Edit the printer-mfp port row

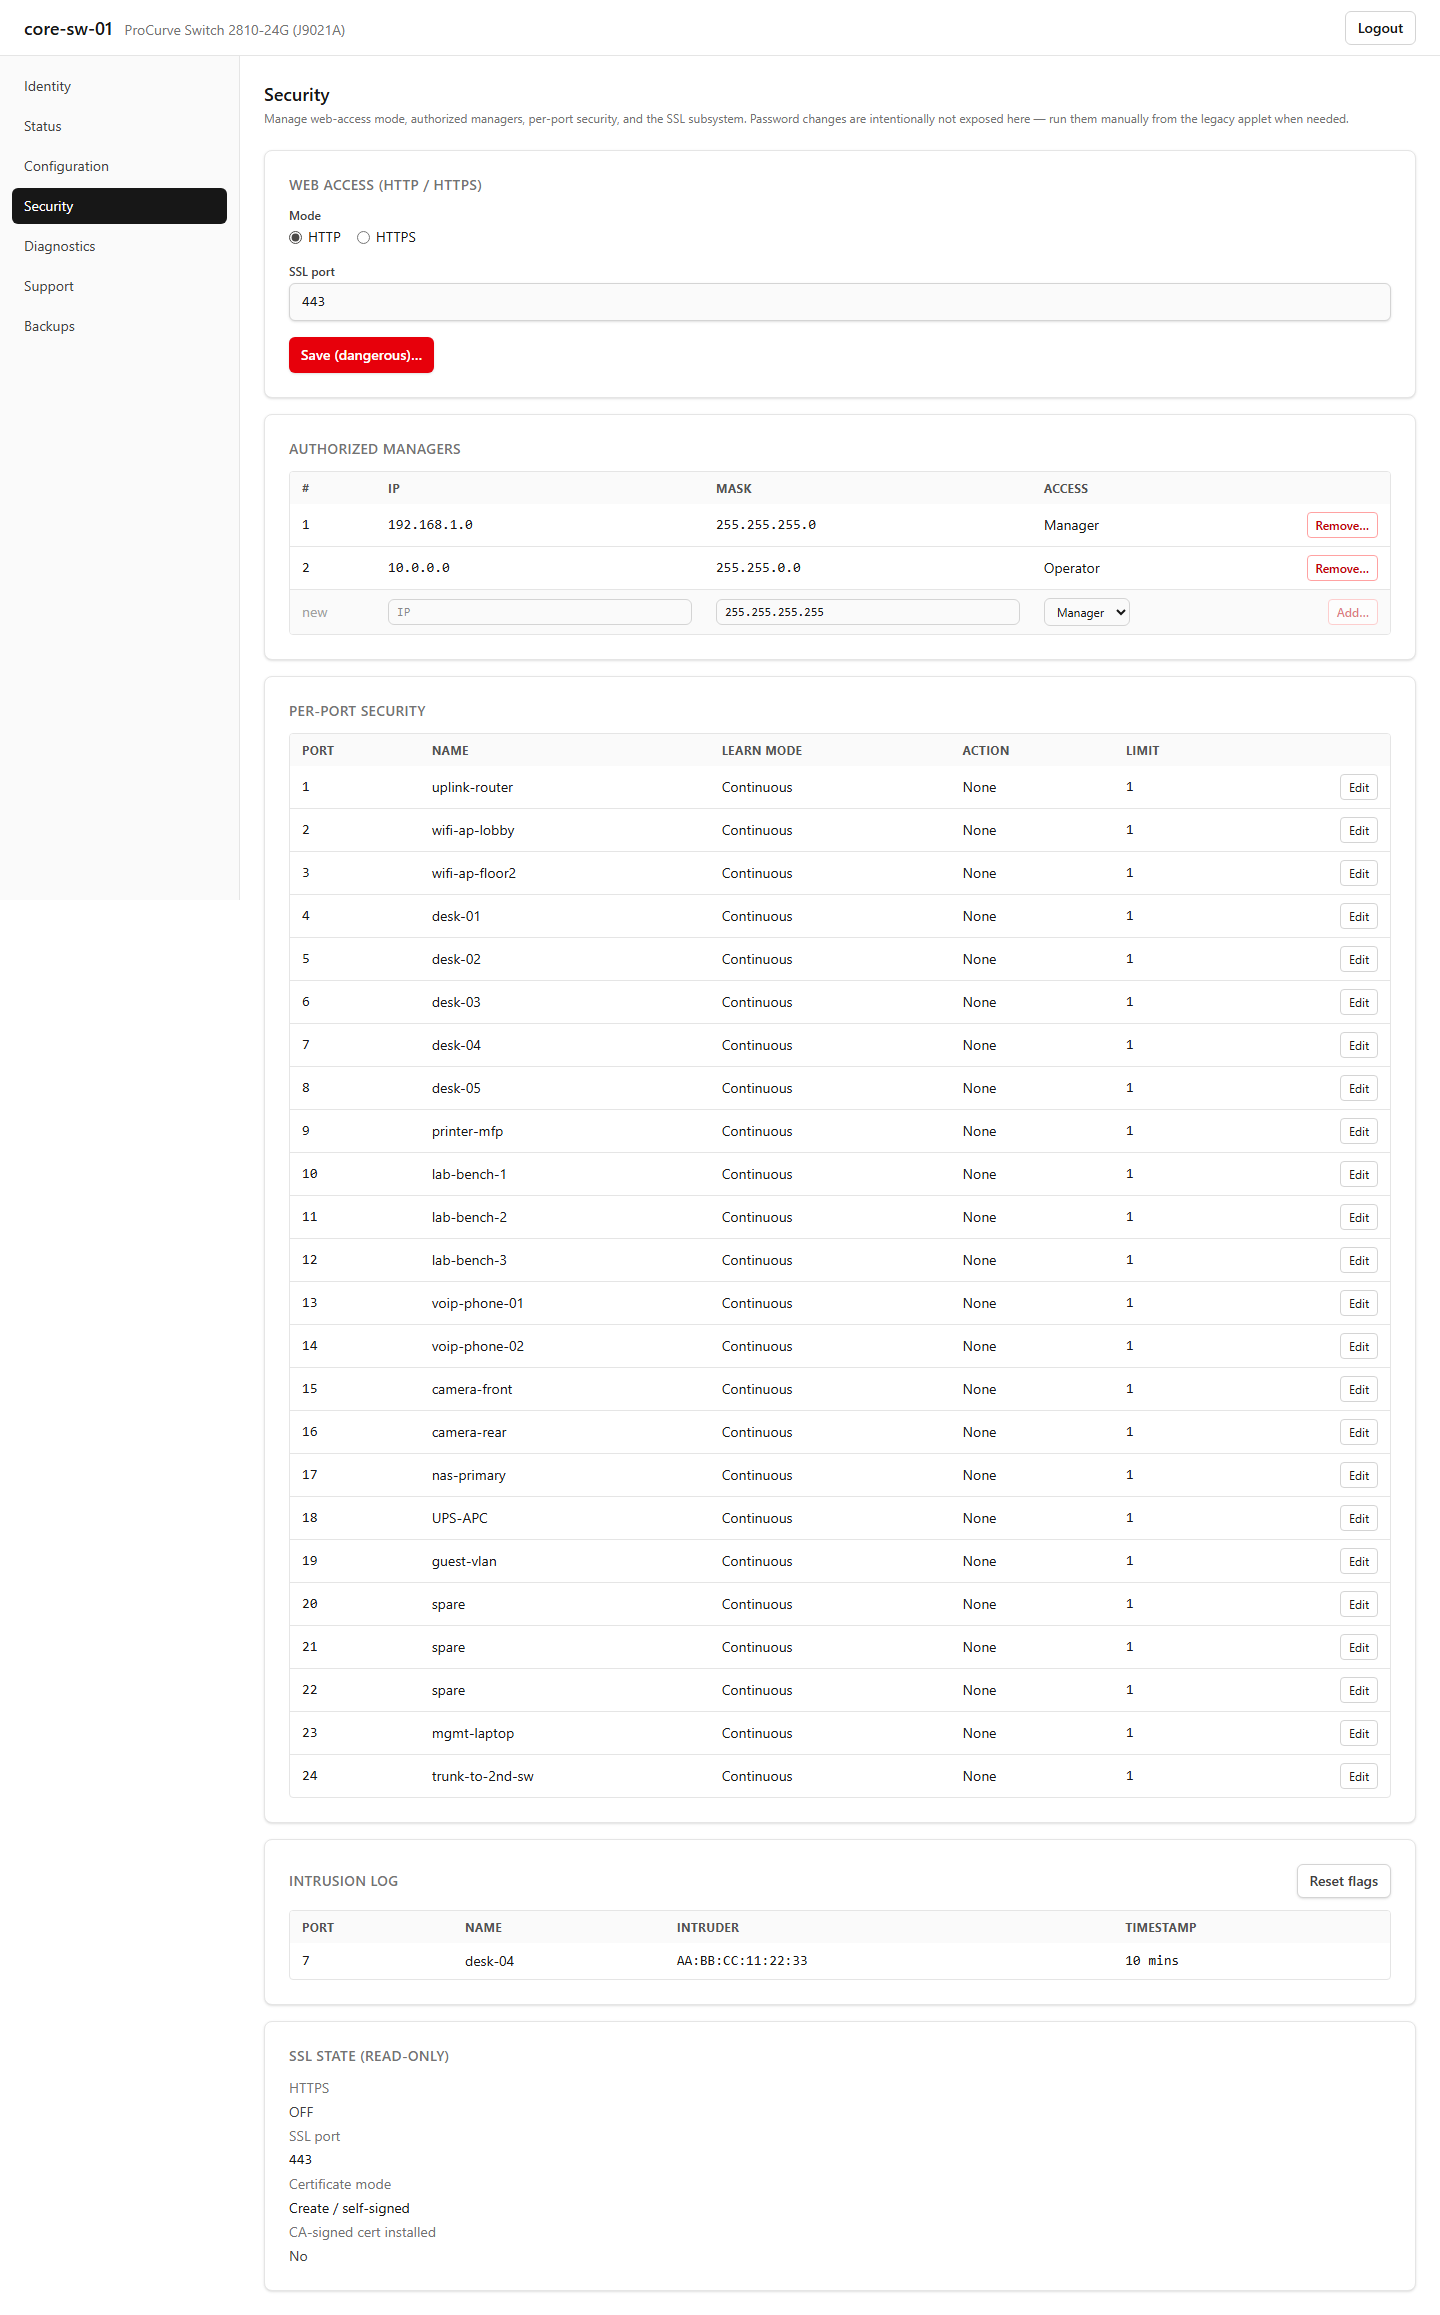tap(1358, 1131)
